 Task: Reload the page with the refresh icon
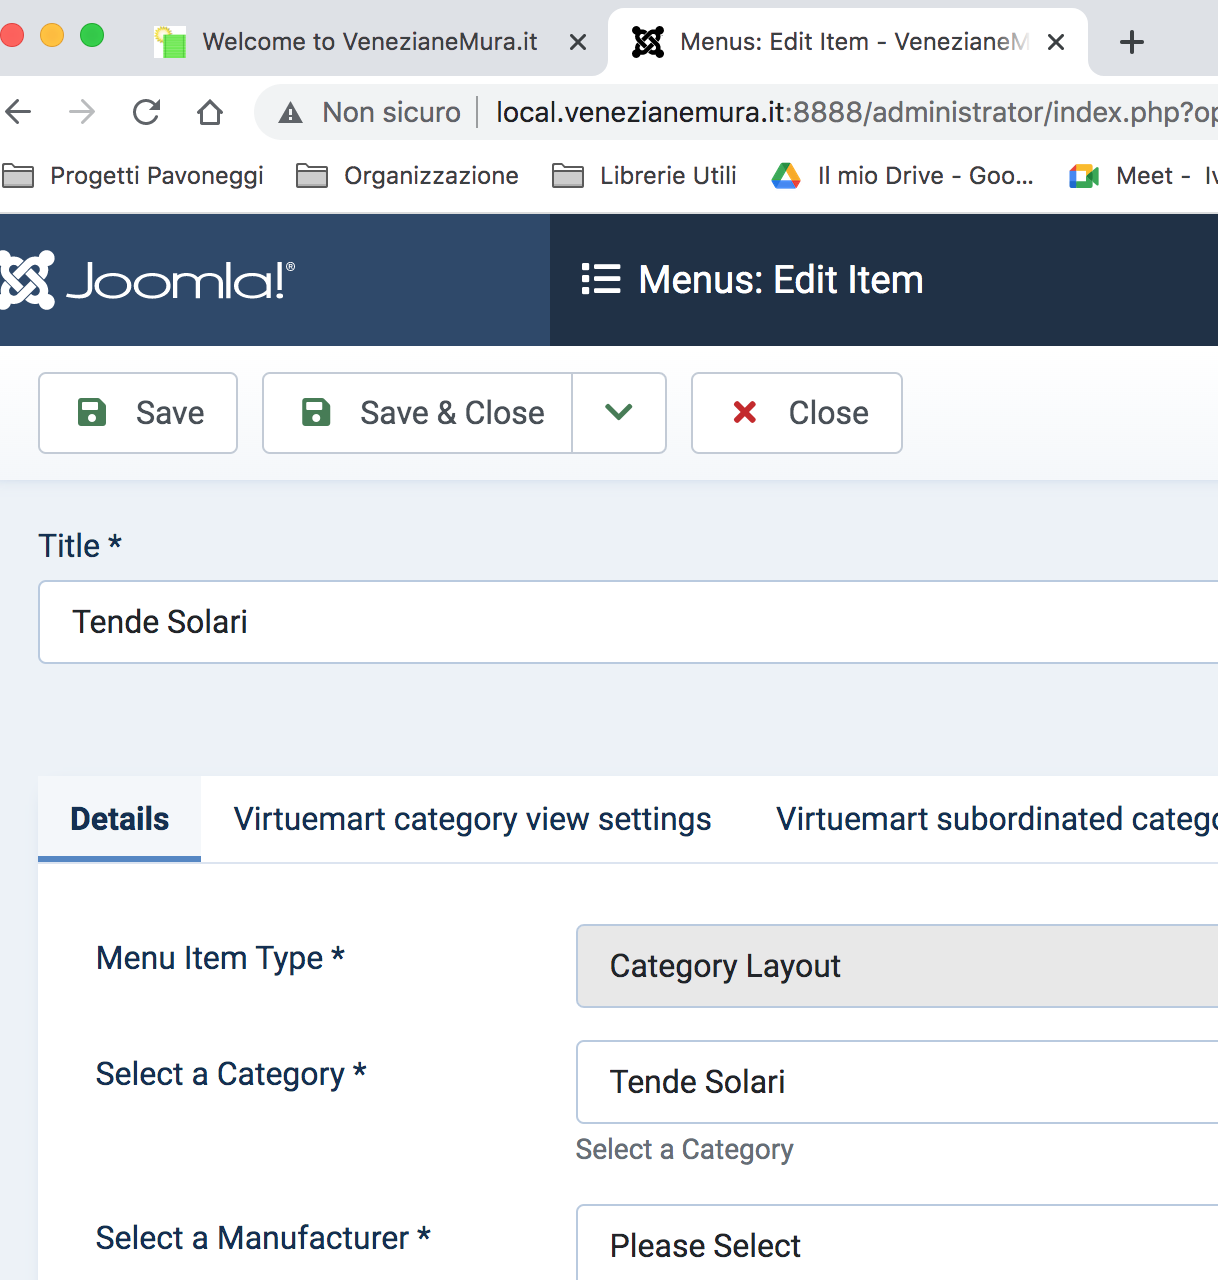[147, 112]
